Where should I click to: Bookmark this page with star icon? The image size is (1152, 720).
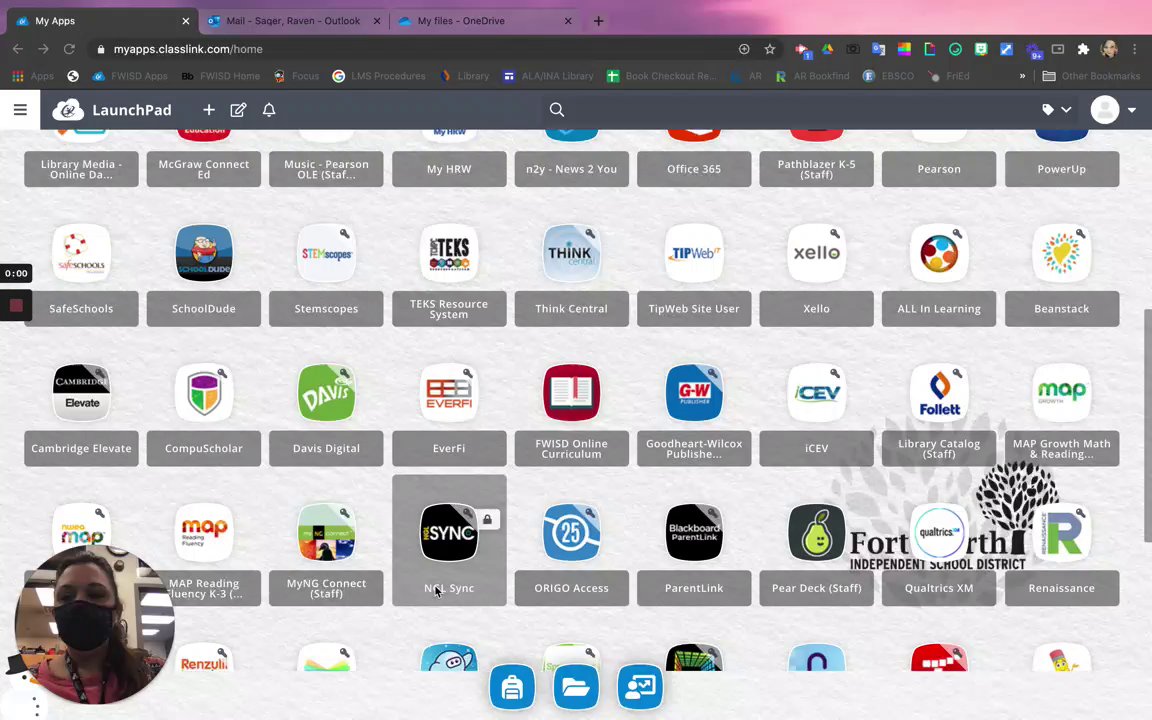pos(769,49)
